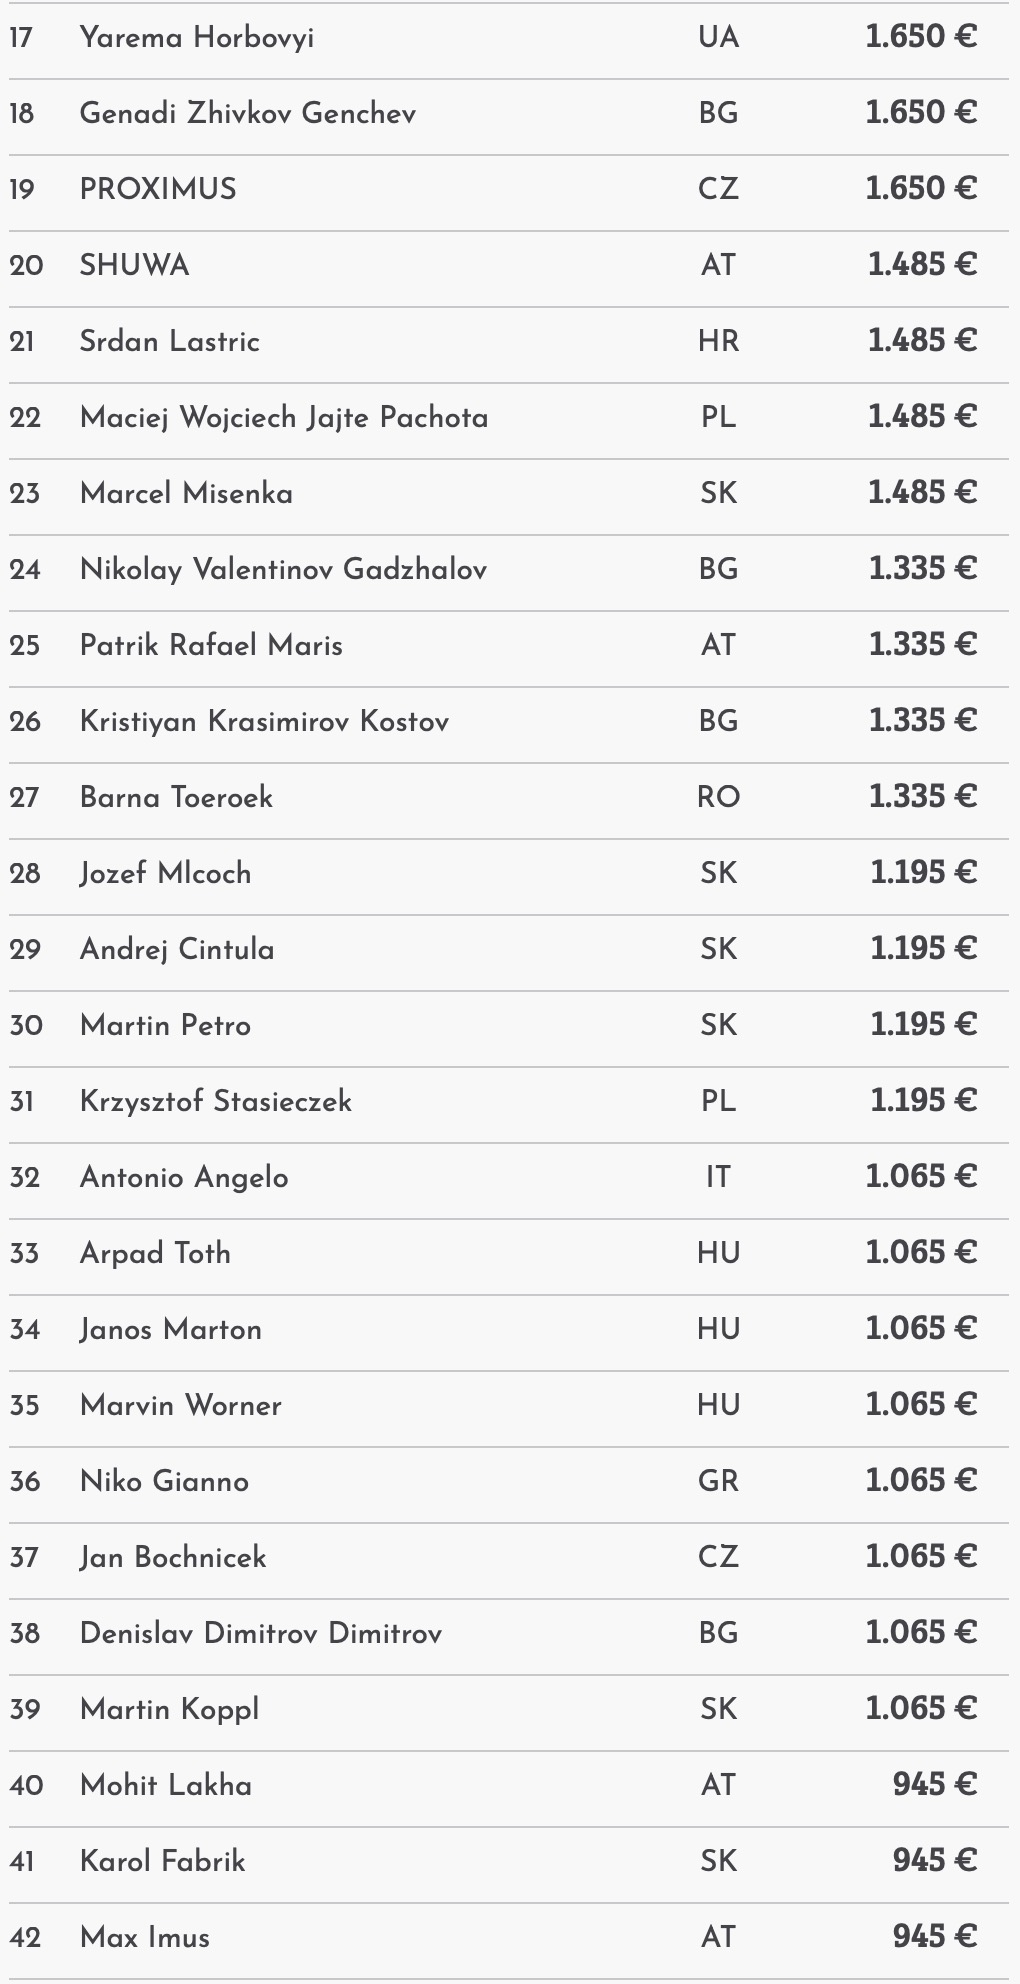The height and width of the screenshot is (1984, 1020).
Task: Click Max Imus player name
Action: pyautogui.click(x=145, y=1938)
